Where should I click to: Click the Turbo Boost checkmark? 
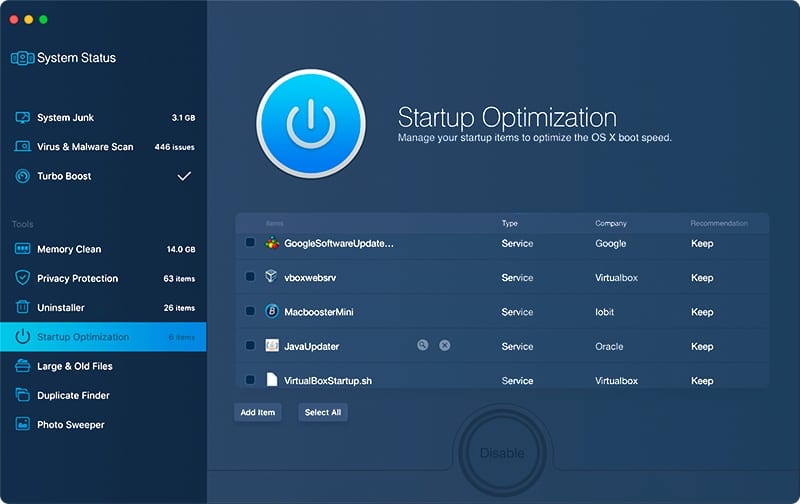click(184, 176)
